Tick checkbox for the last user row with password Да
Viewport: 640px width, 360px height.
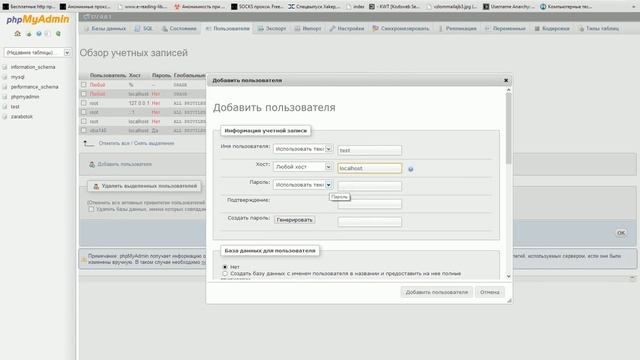pyautogui.click(x=84, y=130)
